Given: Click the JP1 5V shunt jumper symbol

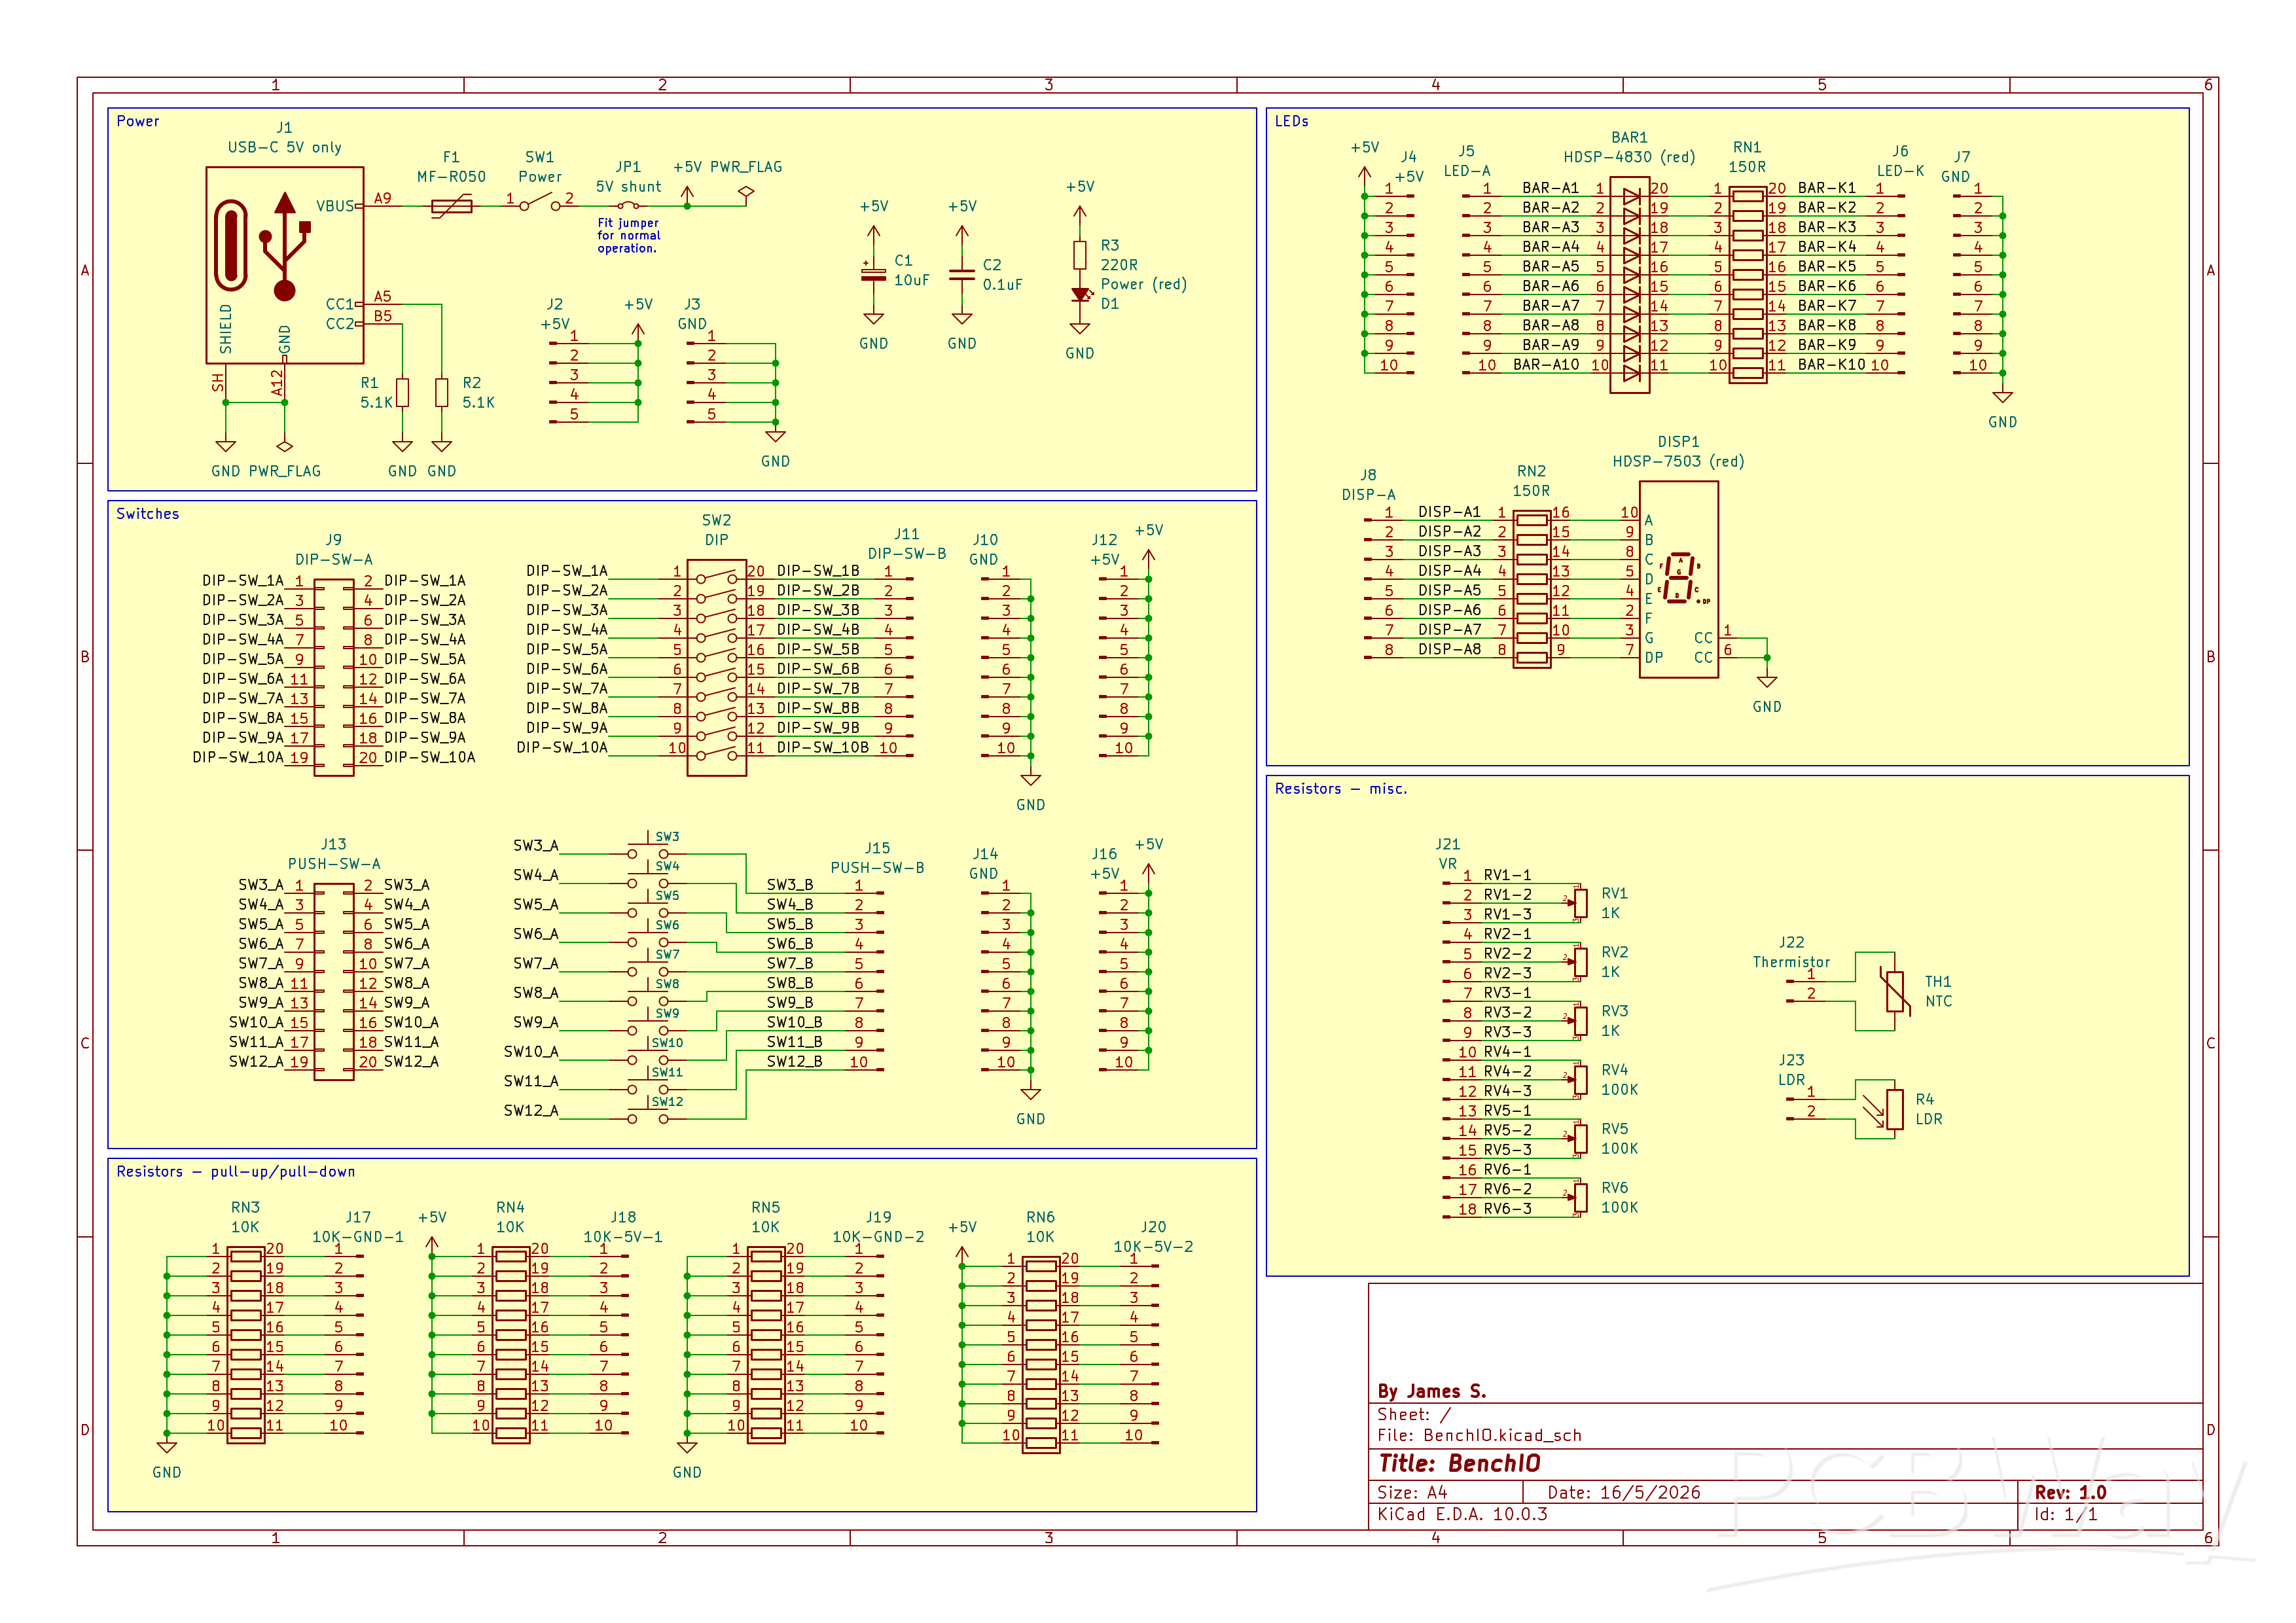Looking at the screenshot, I should (x=628, y=206).
